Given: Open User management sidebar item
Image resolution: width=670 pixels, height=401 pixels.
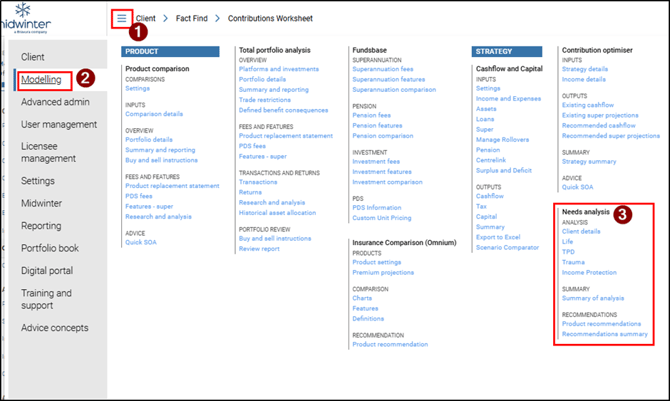Looking at the screenshot, I should [59, 125].
